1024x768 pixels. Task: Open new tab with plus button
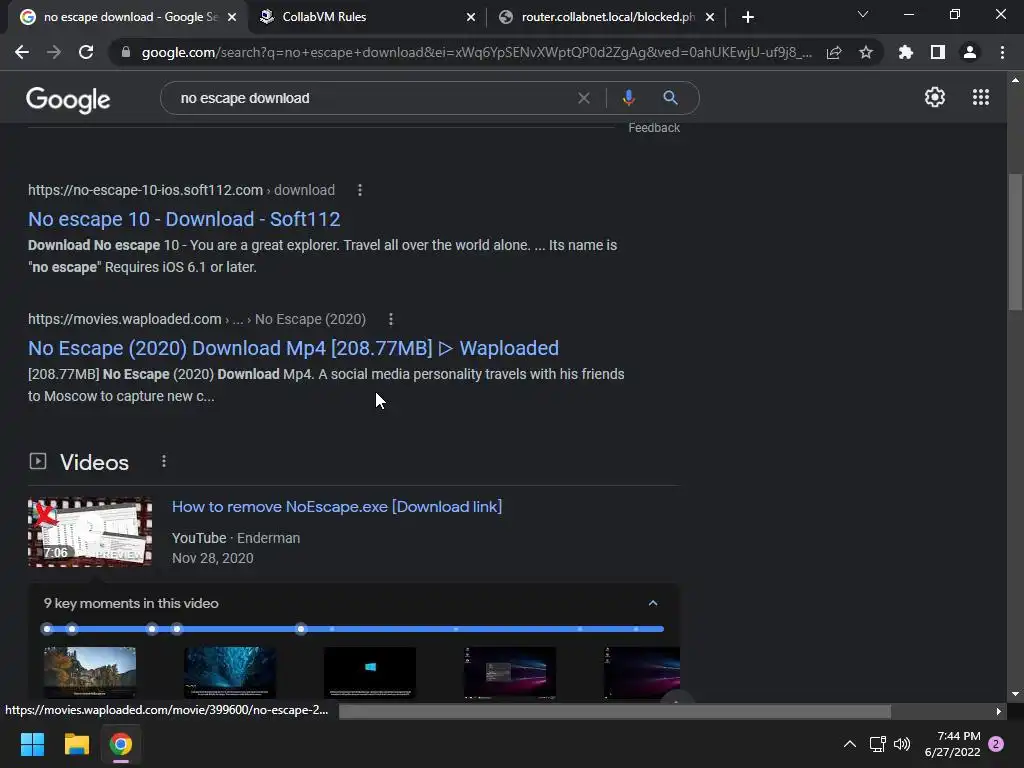click(748, 17)
